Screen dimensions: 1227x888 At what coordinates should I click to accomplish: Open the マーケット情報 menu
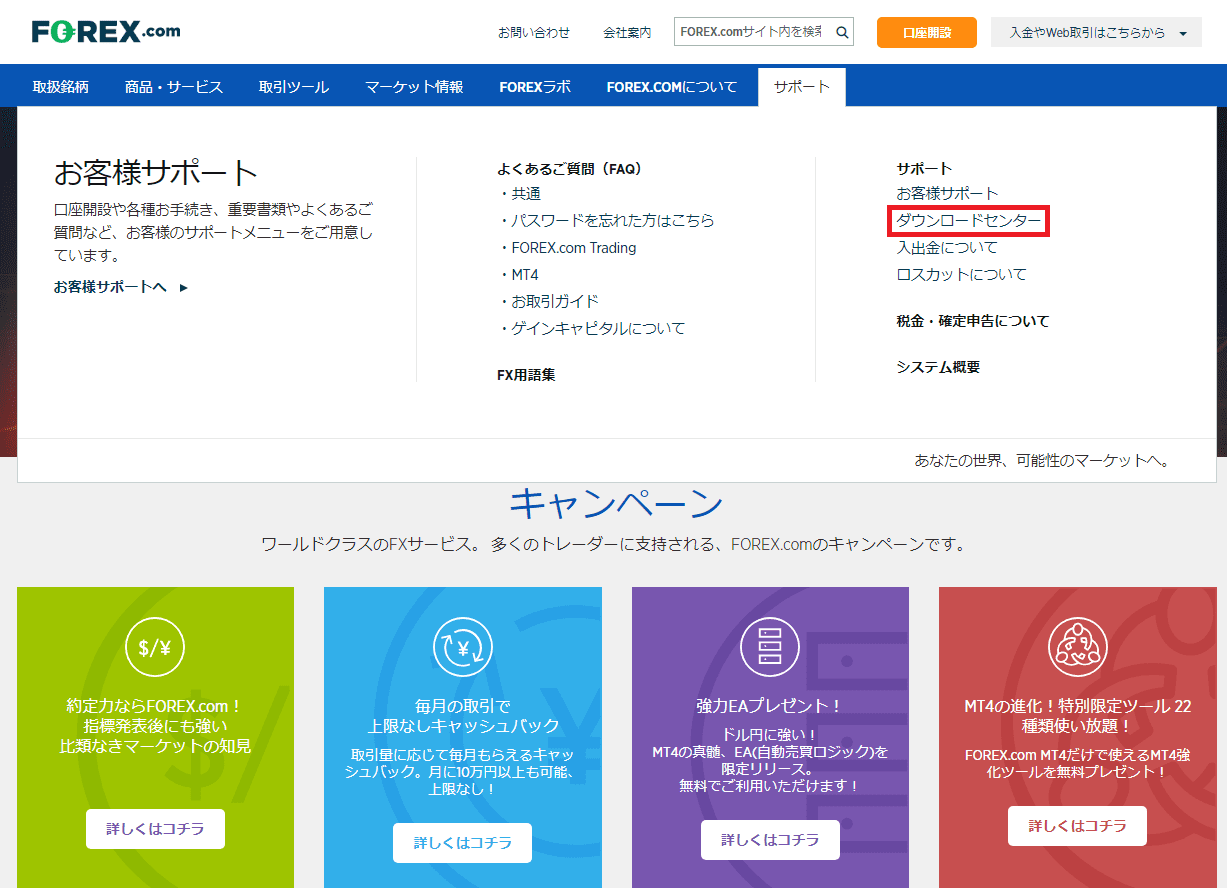click(x=414, y=87)
